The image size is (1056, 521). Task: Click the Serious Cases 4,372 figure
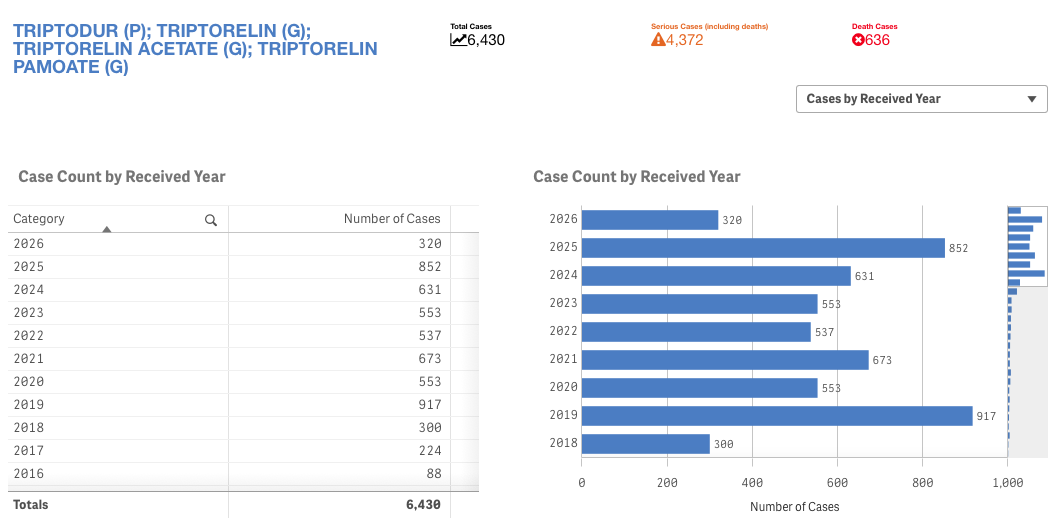tap(685, 40)
